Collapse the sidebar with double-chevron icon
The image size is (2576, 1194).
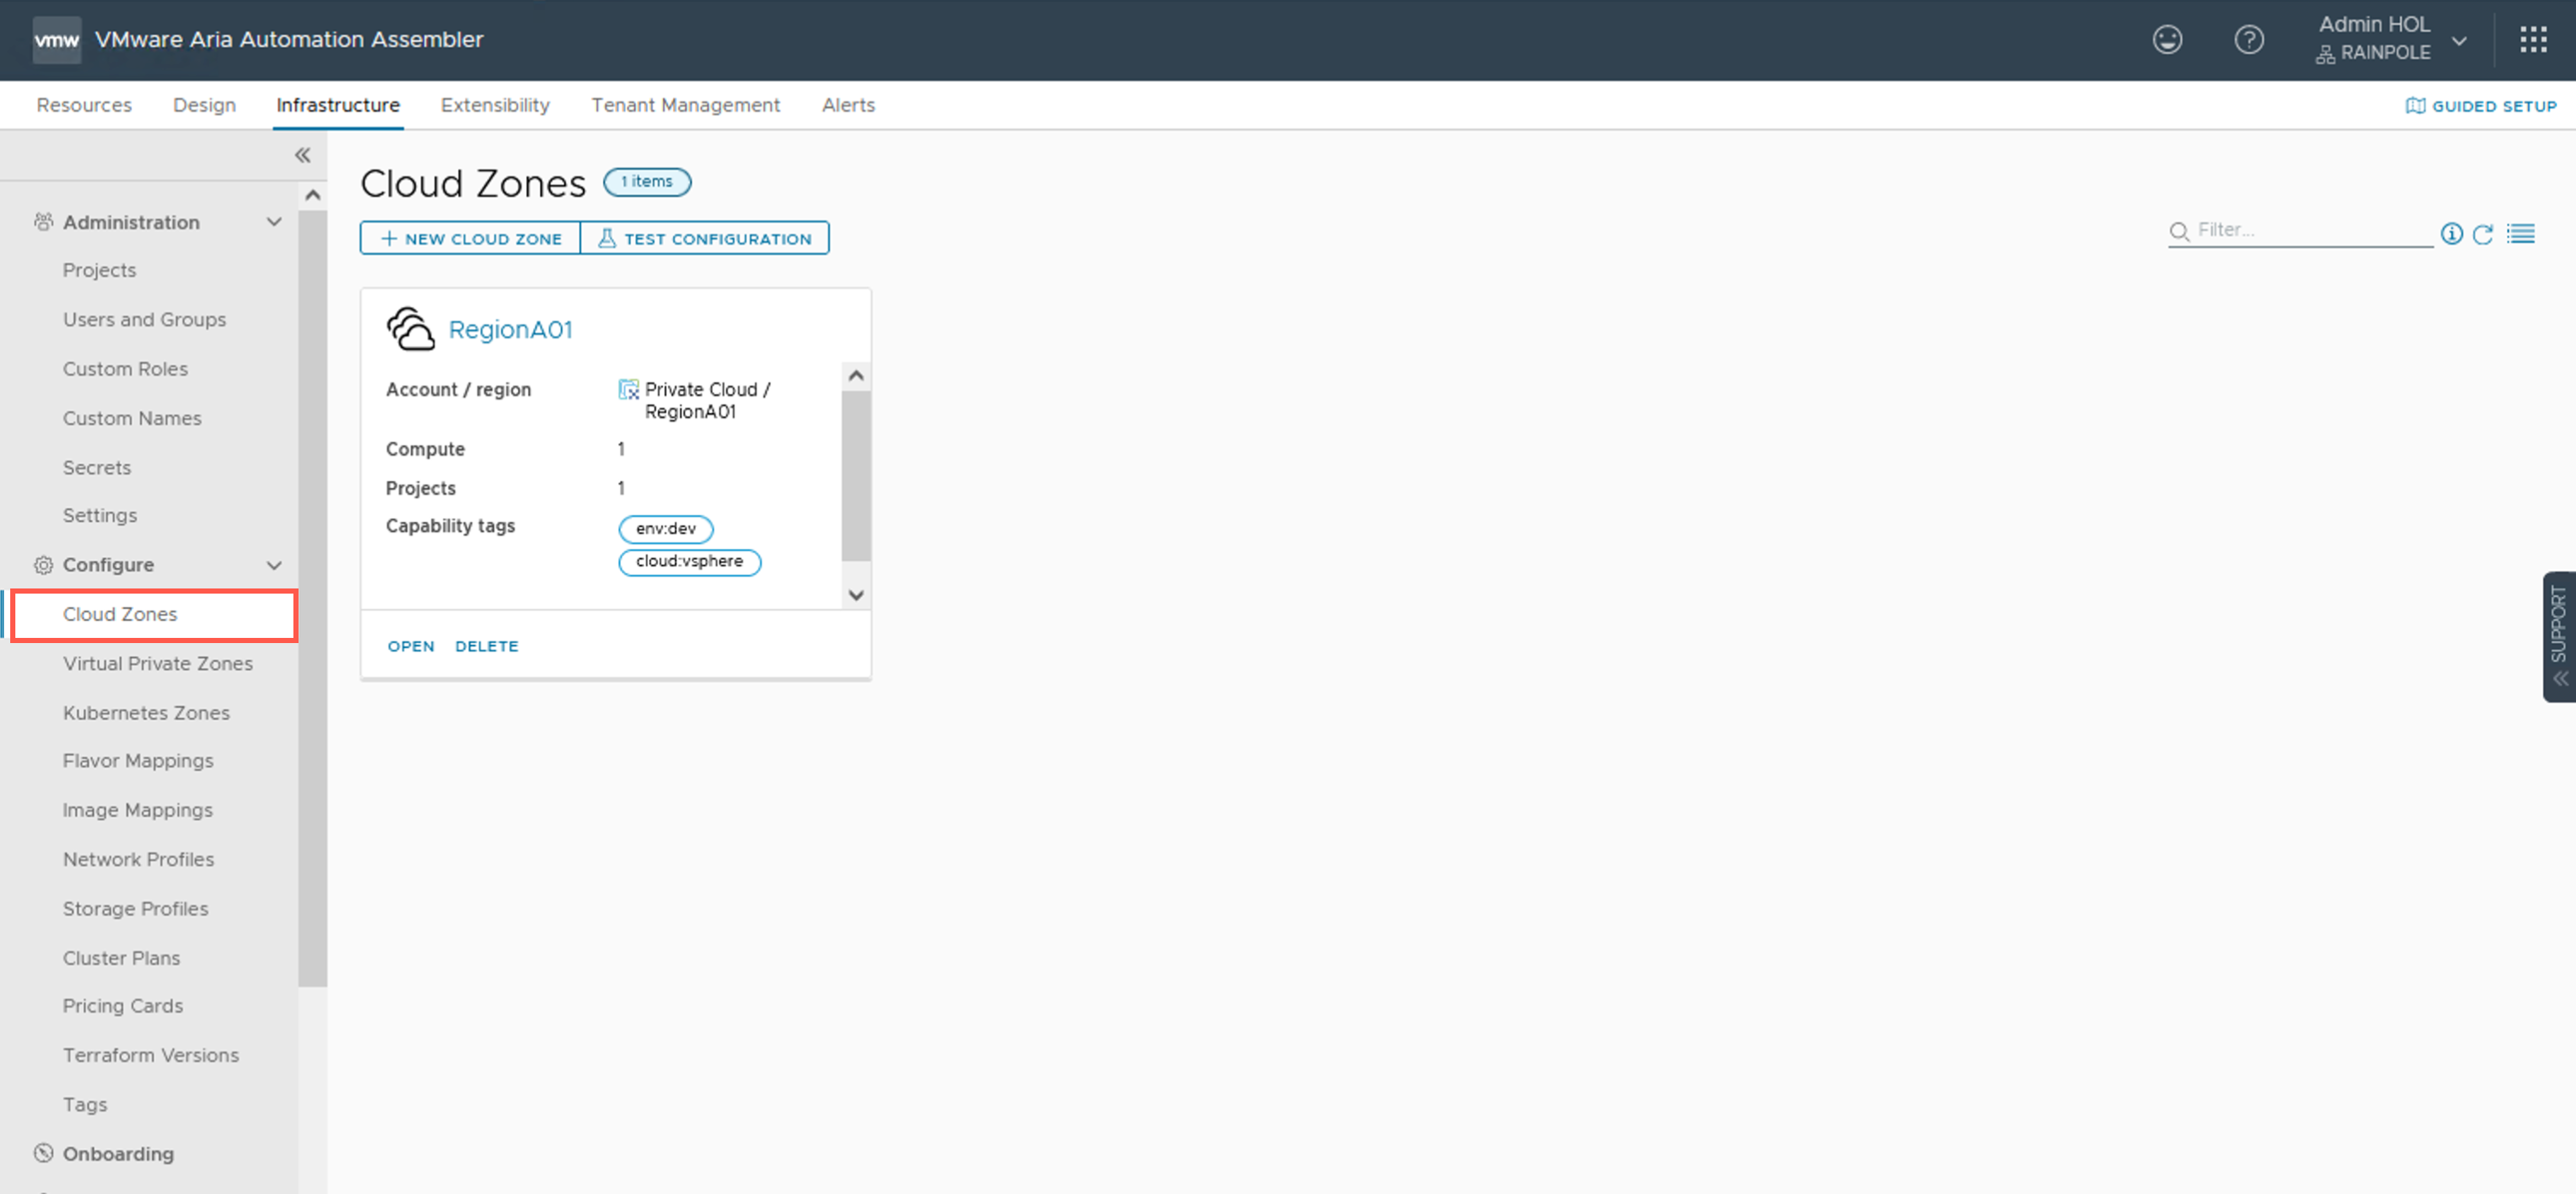tap(302, 155)
